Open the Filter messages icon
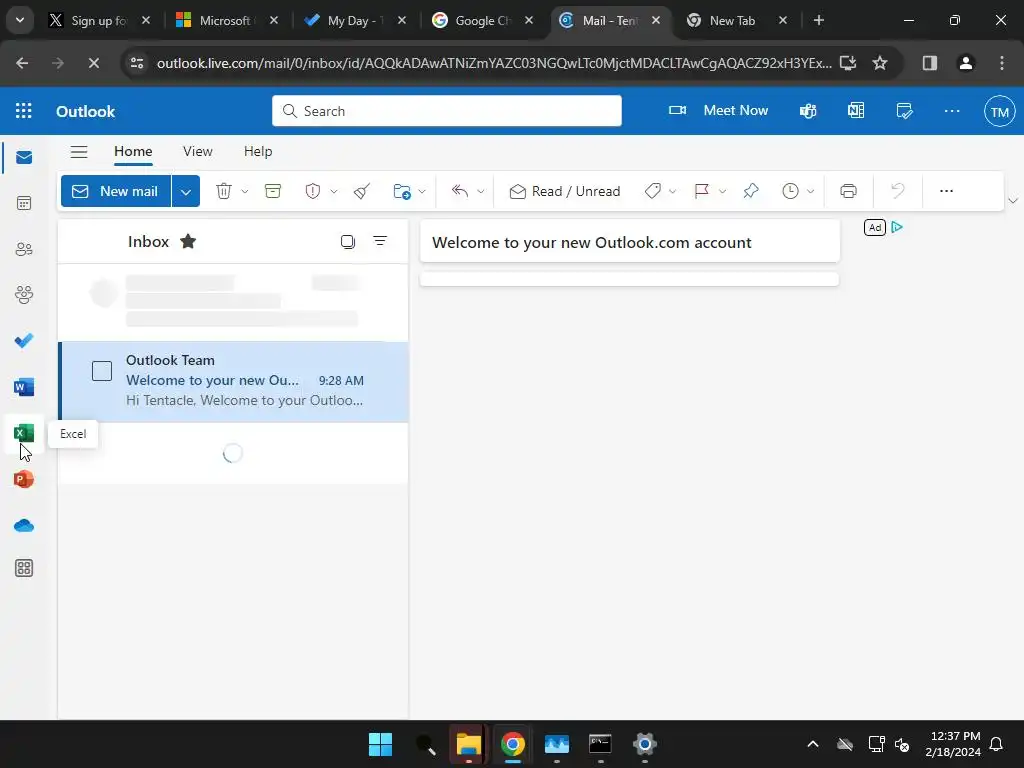Viewport: 1024px width, 768px height. [x=380, y=242]
